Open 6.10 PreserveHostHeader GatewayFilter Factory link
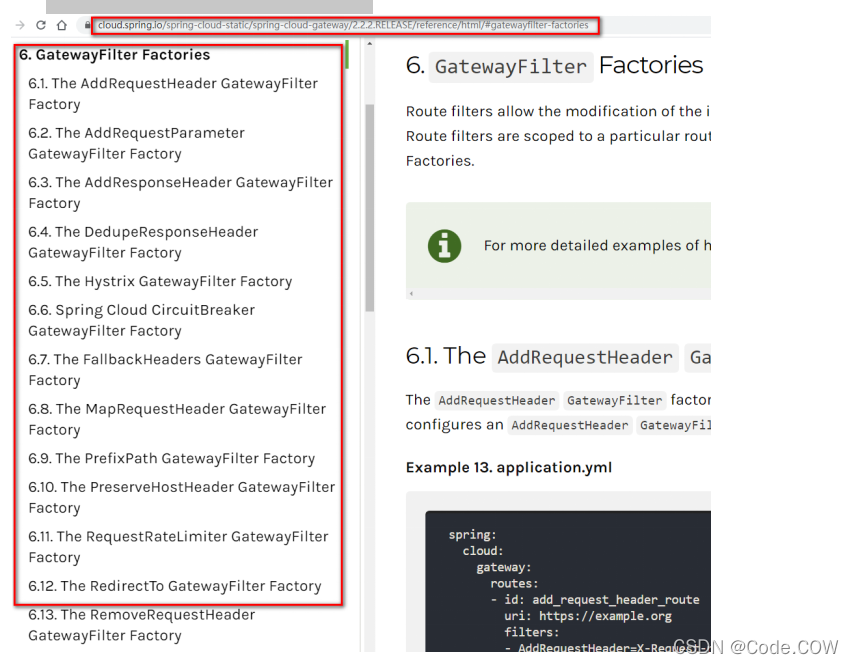Viewport: 854px width, 664px height. pyautogui.click(x=182, y=497)
